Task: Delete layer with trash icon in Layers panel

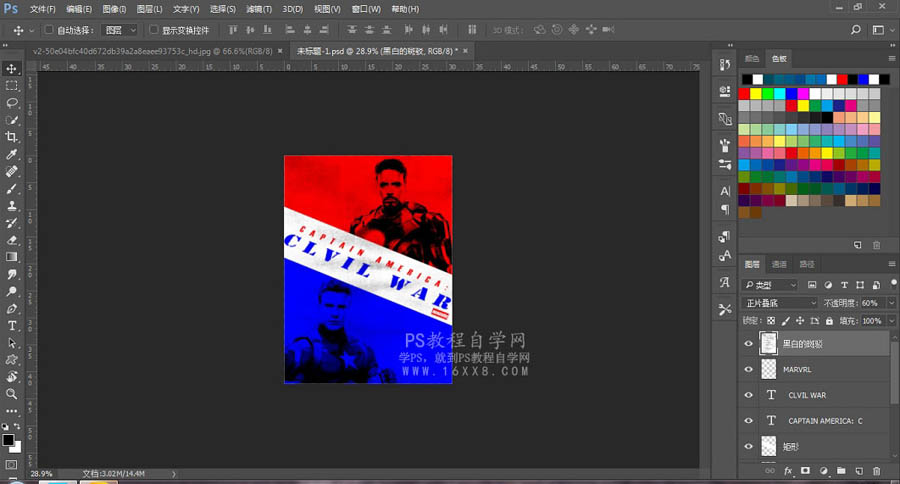Action: [876, 471]
